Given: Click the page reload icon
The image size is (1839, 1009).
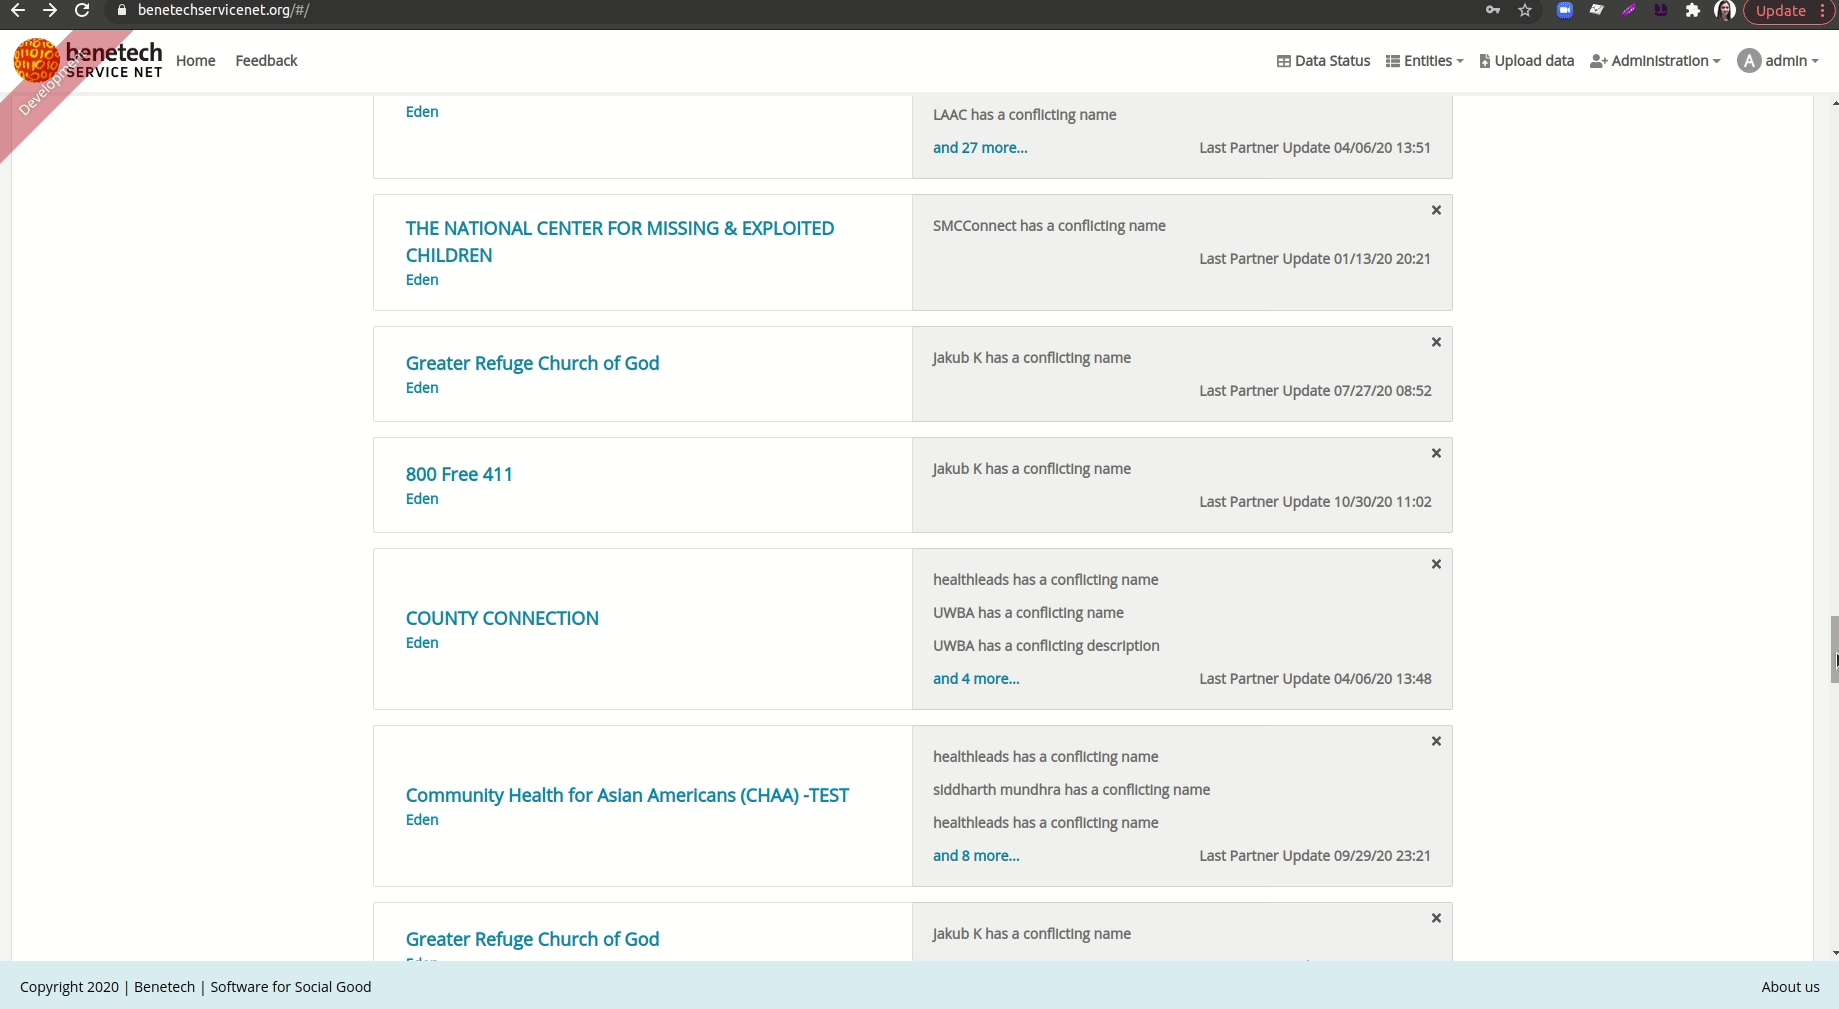Looking at the screenshot, I should tap(80, 11).
